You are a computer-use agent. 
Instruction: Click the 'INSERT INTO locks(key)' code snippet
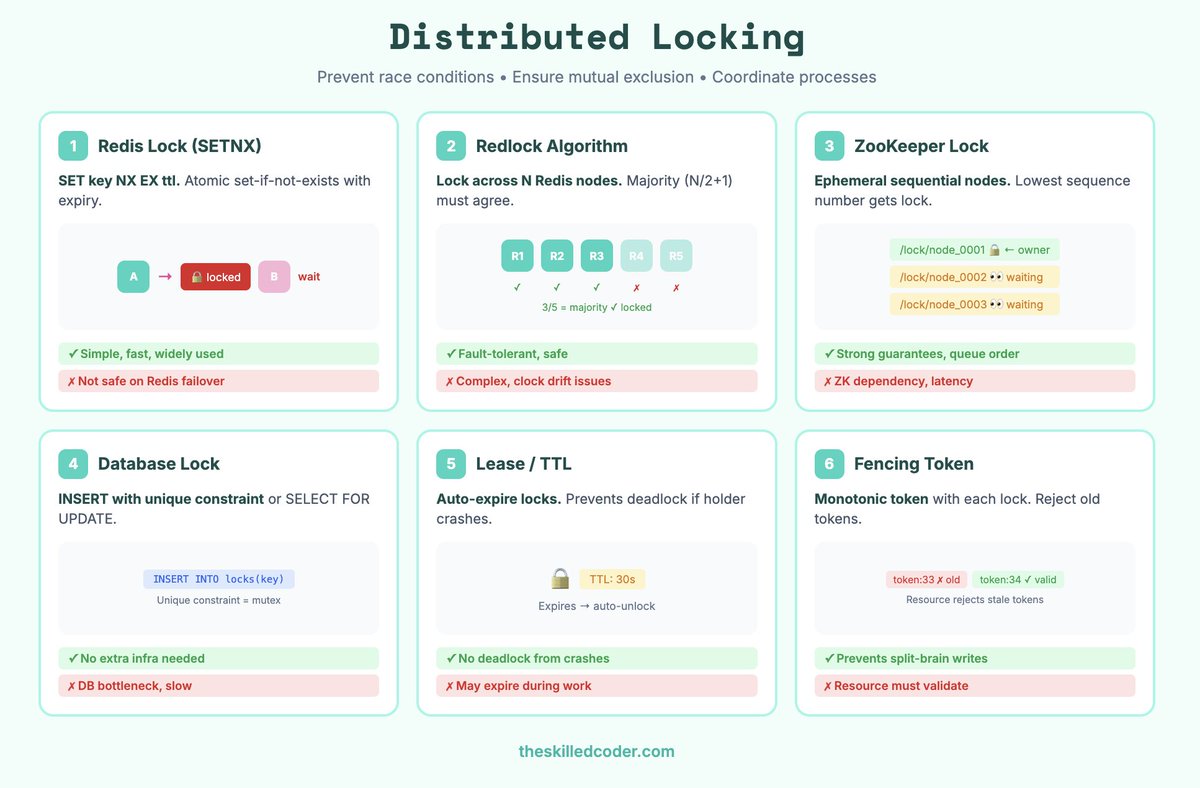[x=219, y=579]
